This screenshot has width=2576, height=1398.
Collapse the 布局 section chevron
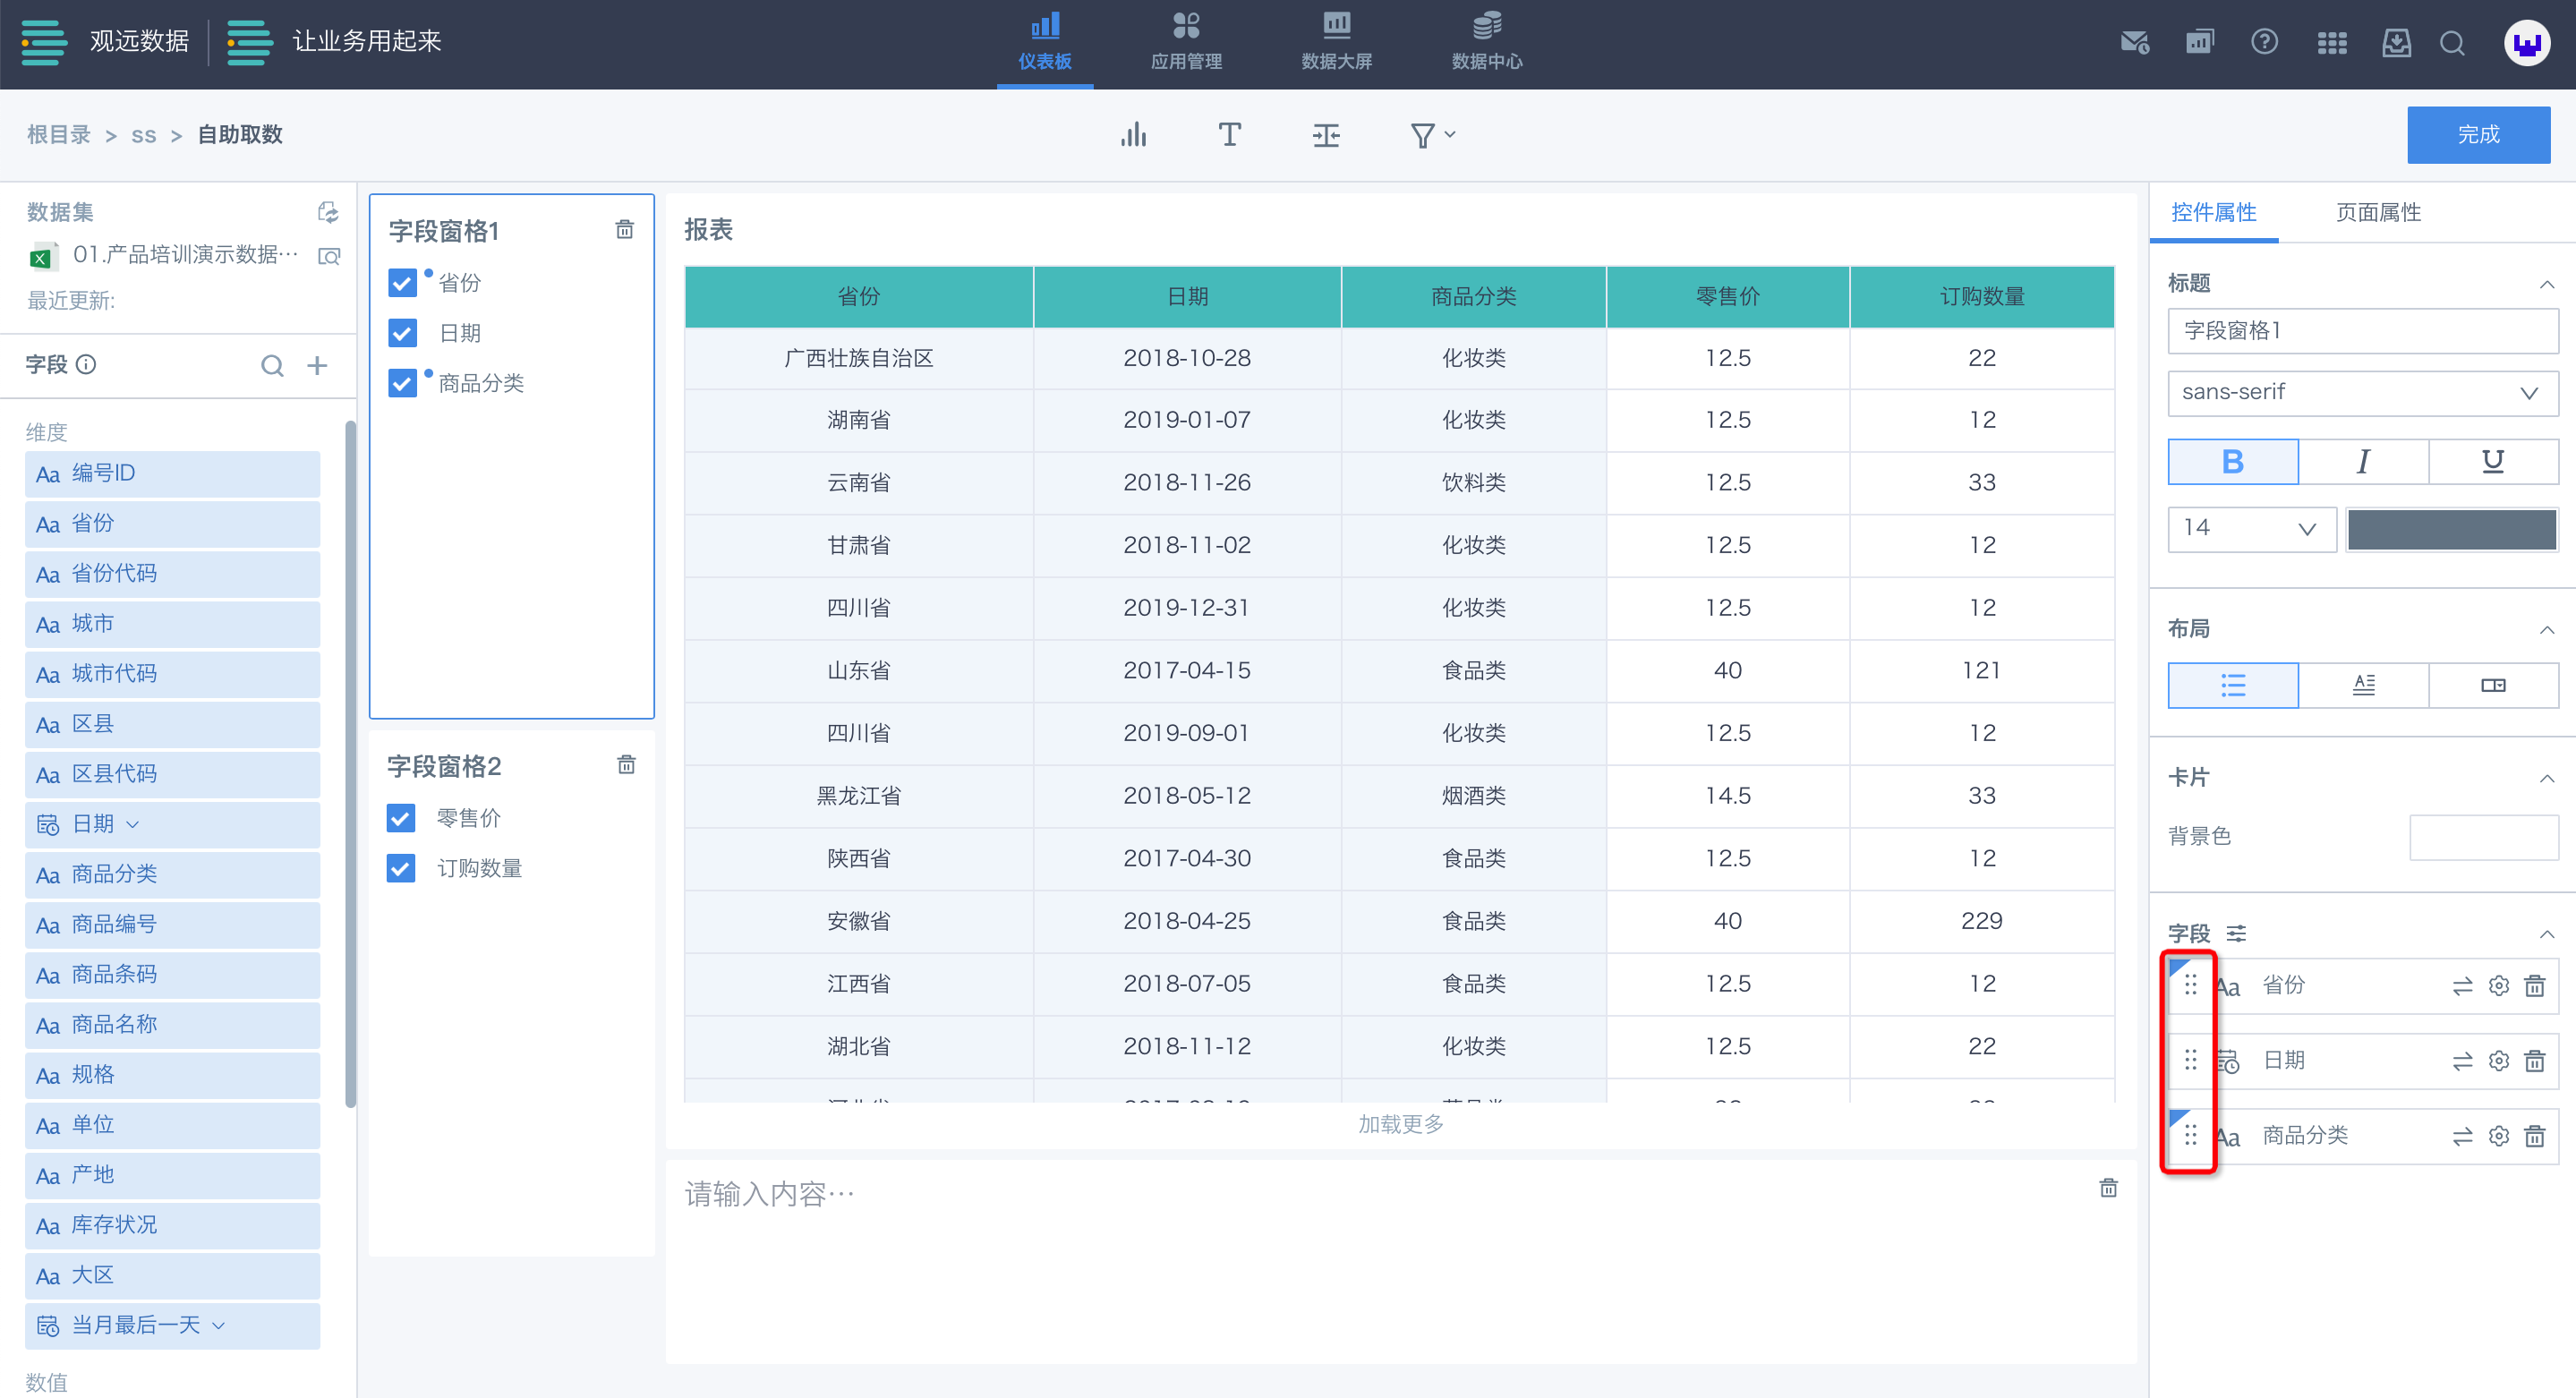(x=2546, y=630)
